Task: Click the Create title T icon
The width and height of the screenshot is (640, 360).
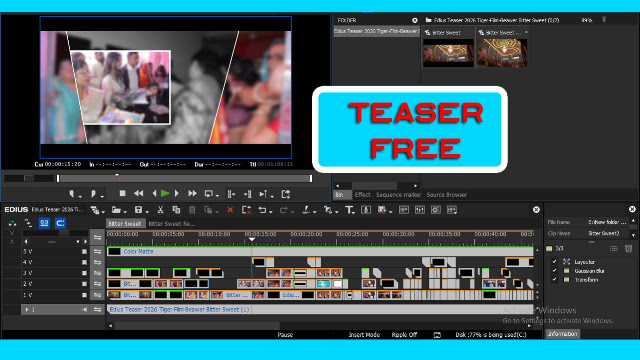Action: (x=349, y=210)
